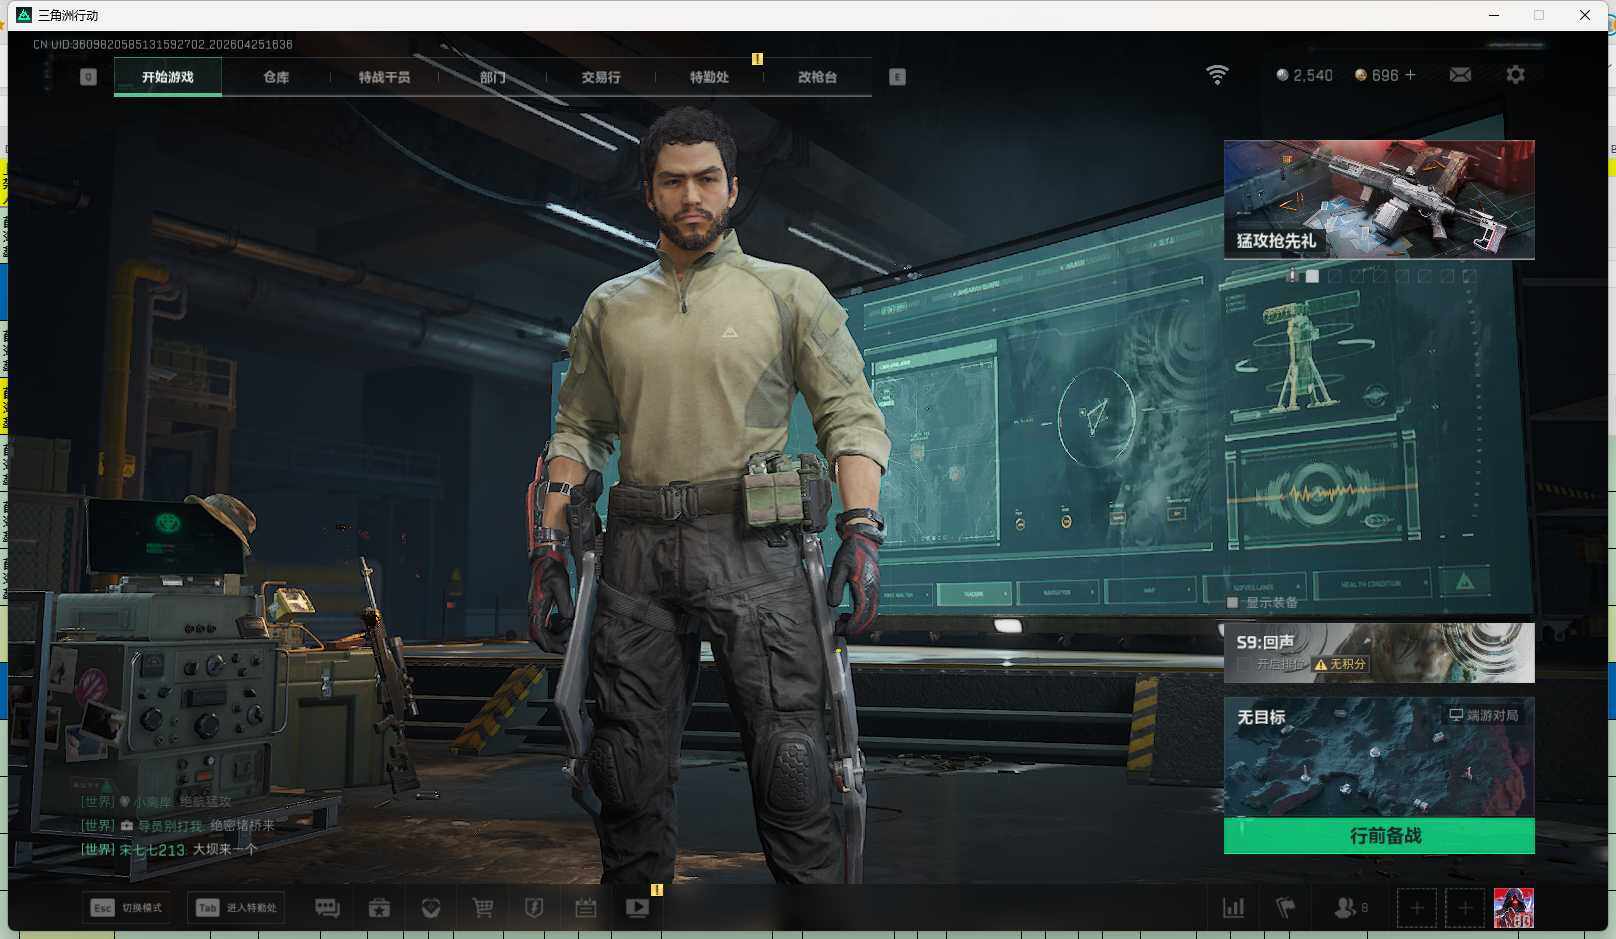Viewport: 1616px width, 939px height.
Task: Click the 端游对局 match type label
Action: click(x=1484, y=715)
